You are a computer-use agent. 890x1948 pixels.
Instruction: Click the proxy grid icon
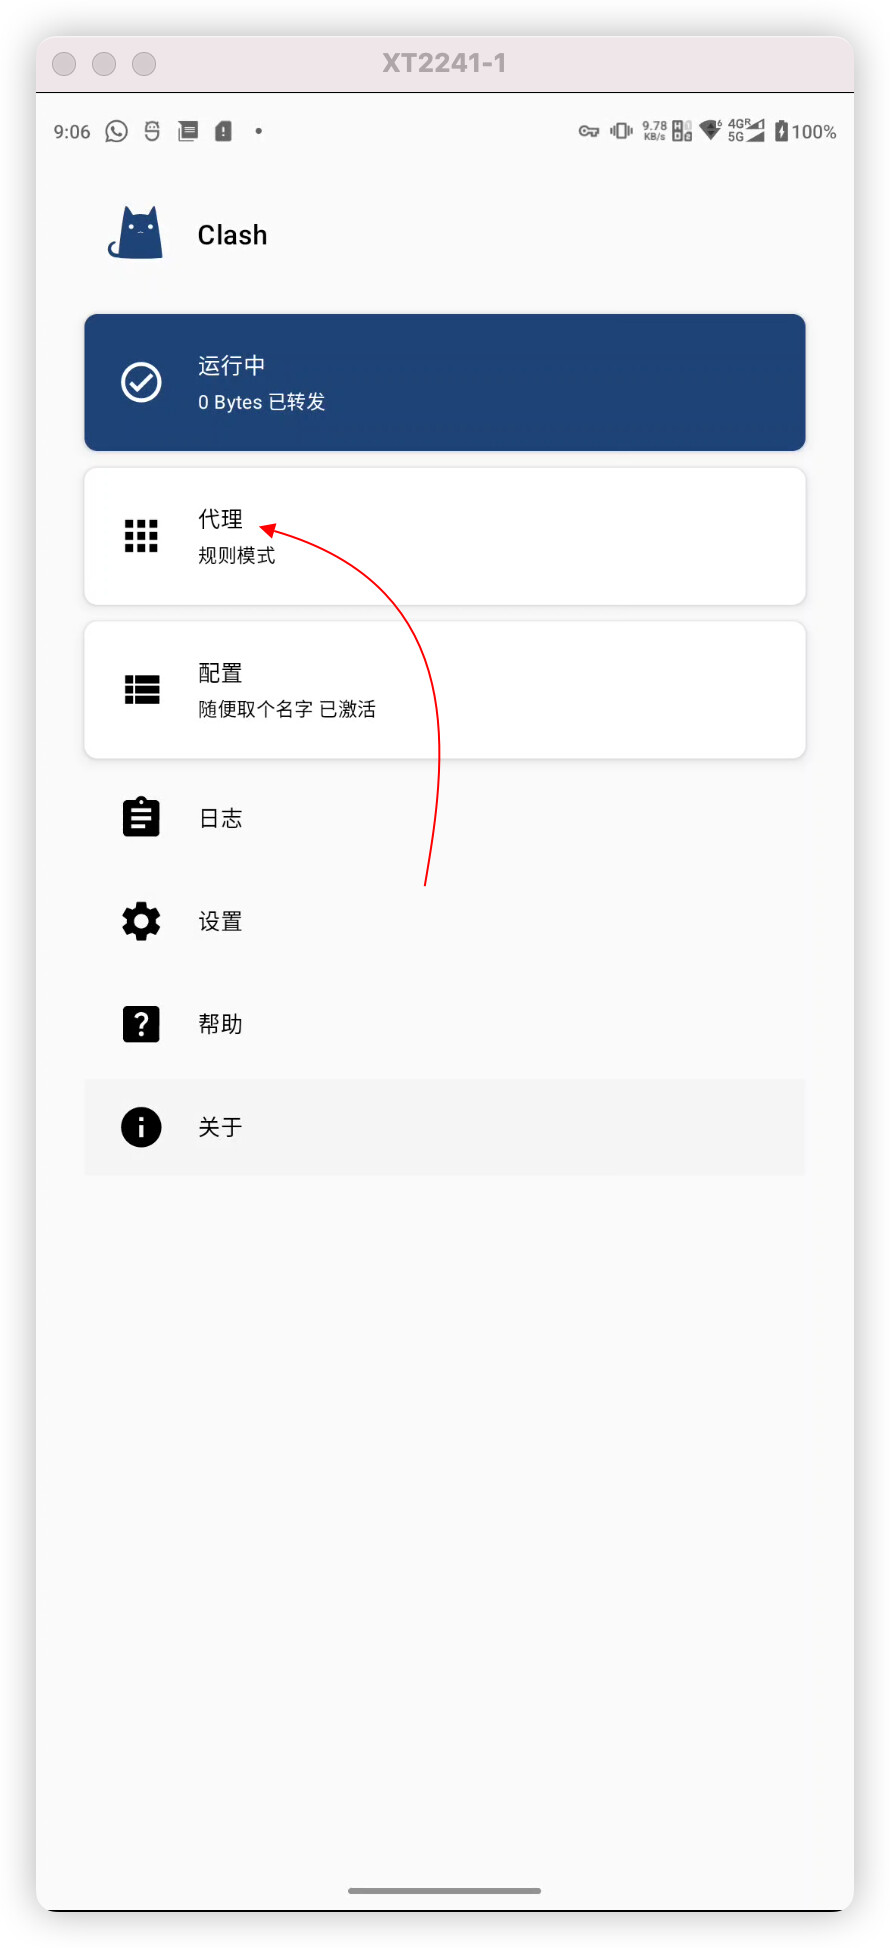(141, 536)
